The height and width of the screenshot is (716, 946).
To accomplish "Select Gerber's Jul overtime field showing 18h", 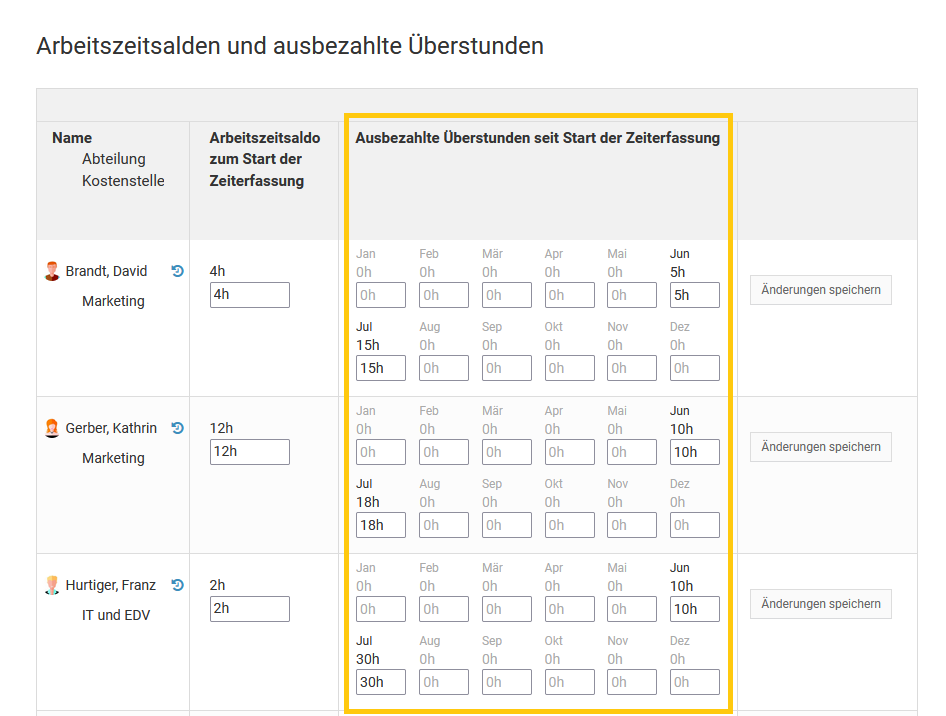I will (380, 525).
